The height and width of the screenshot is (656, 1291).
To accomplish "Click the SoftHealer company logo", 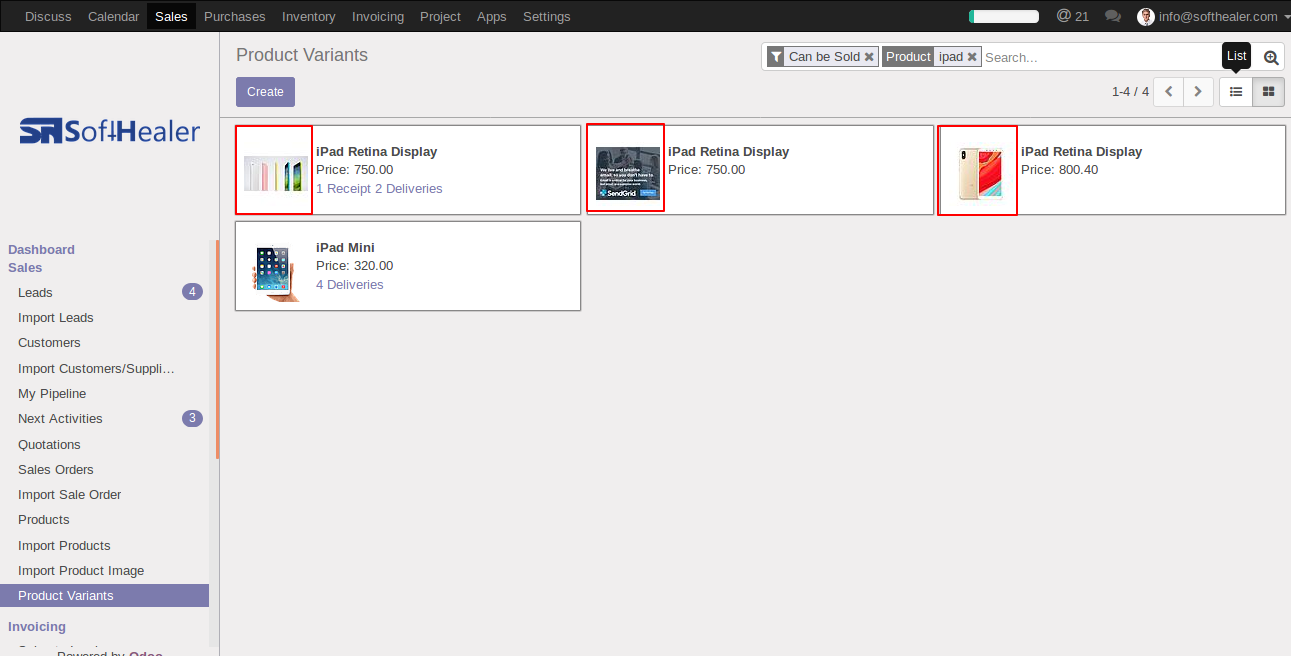I will click(x=110, y=131).
